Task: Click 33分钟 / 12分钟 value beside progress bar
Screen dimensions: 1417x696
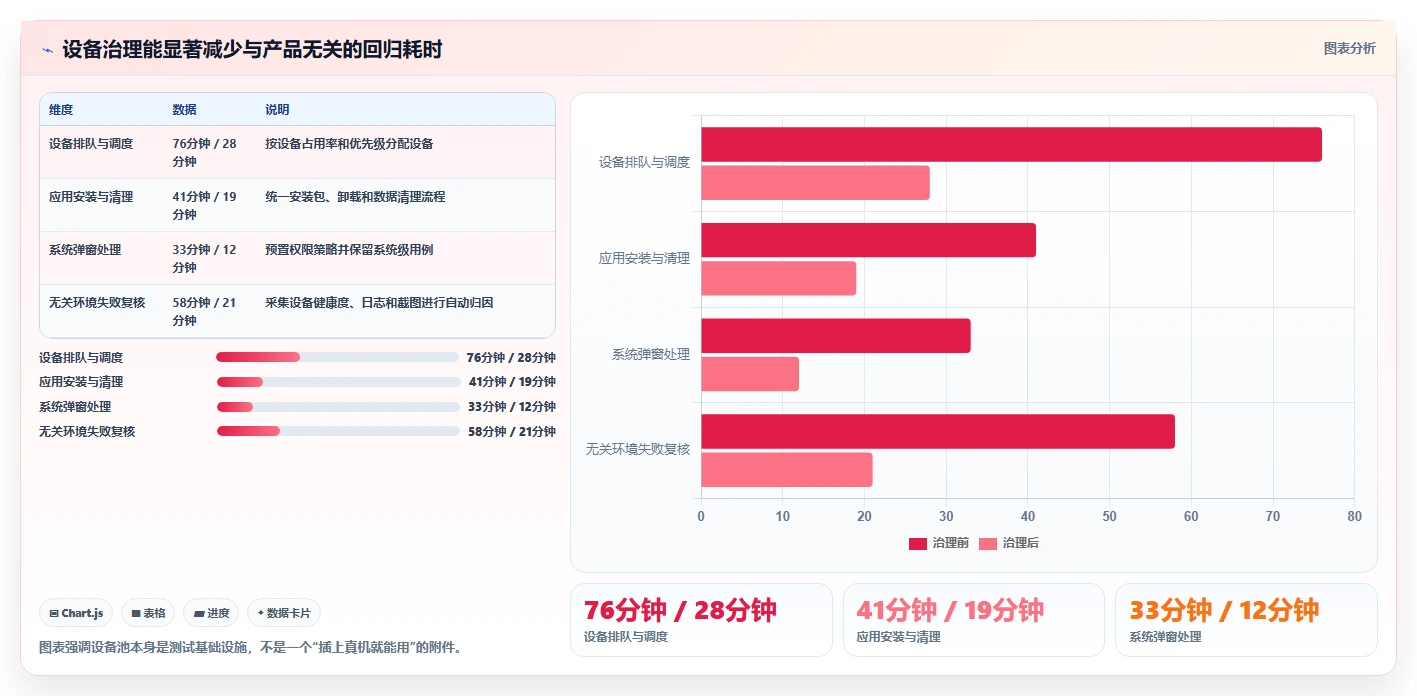Action: pyautogui.click(x=512, y=407)
